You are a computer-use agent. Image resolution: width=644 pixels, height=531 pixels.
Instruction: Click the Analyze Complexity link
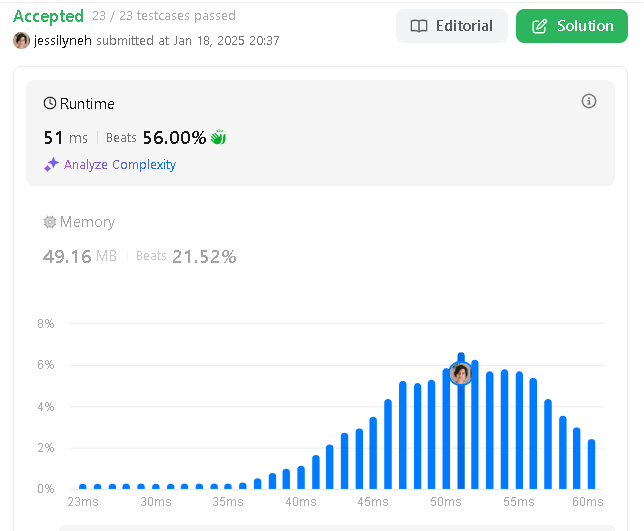[120, 165]
